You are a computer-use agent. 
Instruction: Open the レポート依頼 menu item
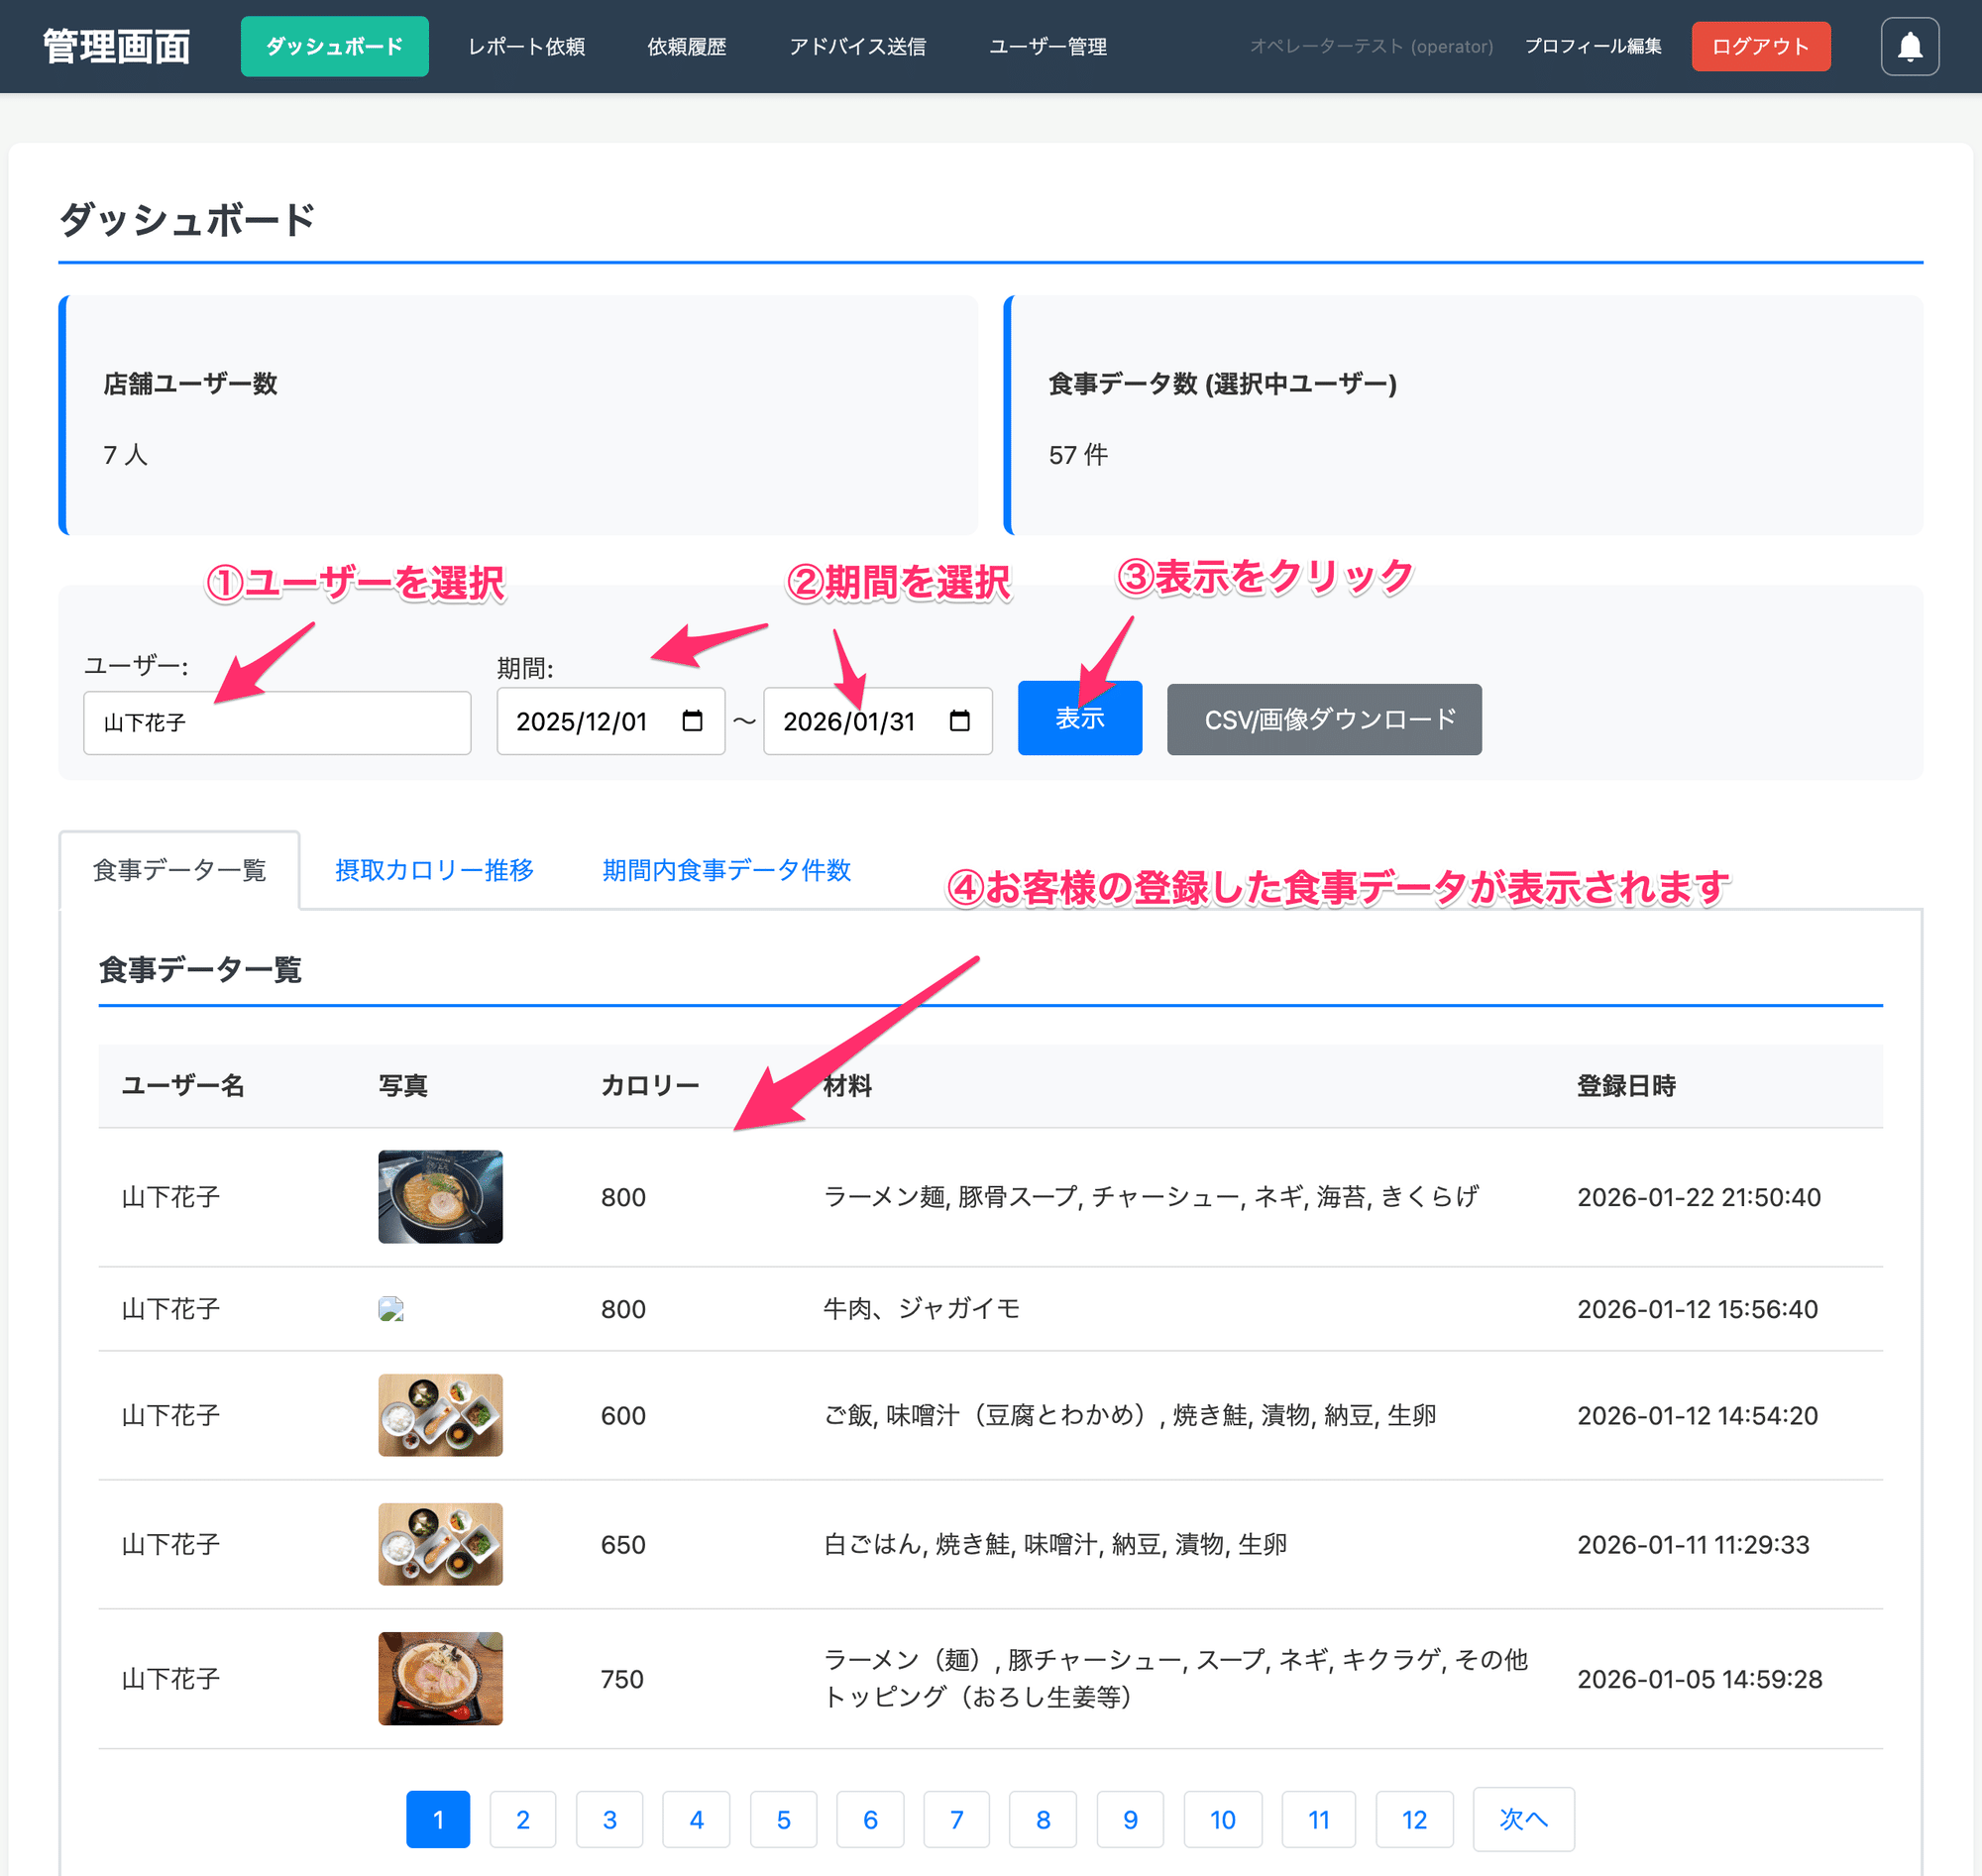pyautogui.click(x=527, y=46)
